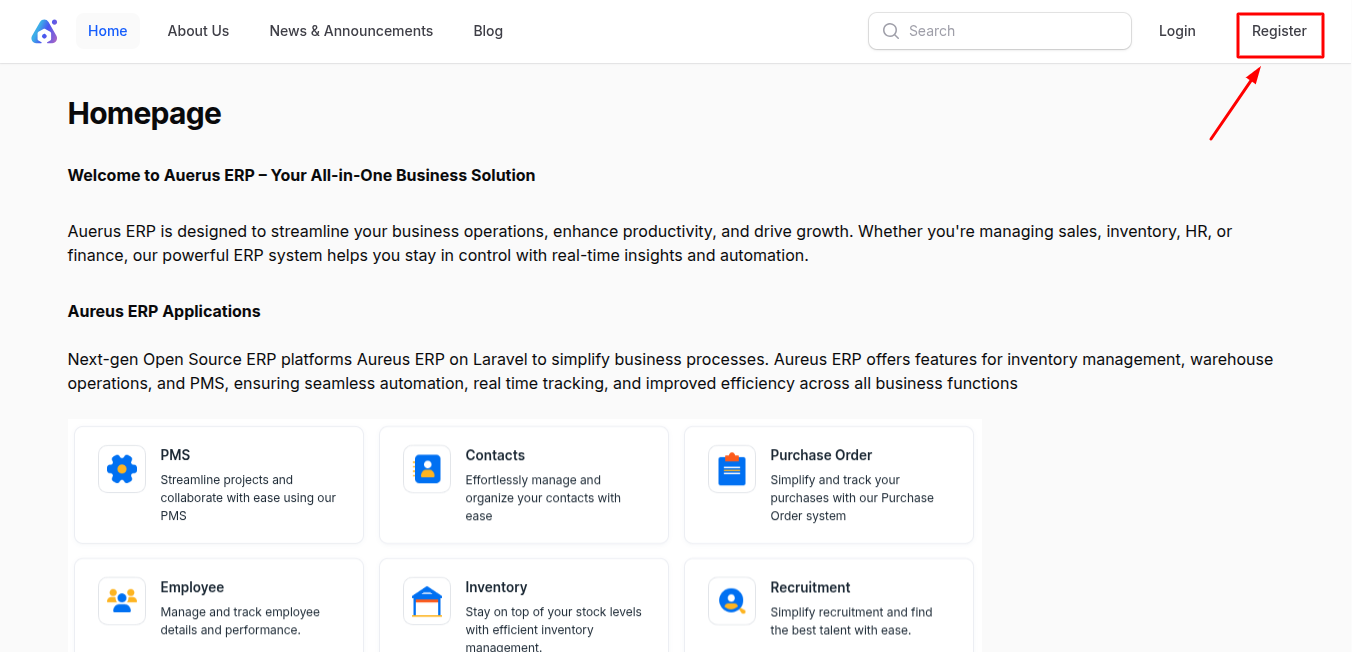Click the Recruitment search-person icon
Screen dimensions: 1352x652
click(x=732, y=601)
